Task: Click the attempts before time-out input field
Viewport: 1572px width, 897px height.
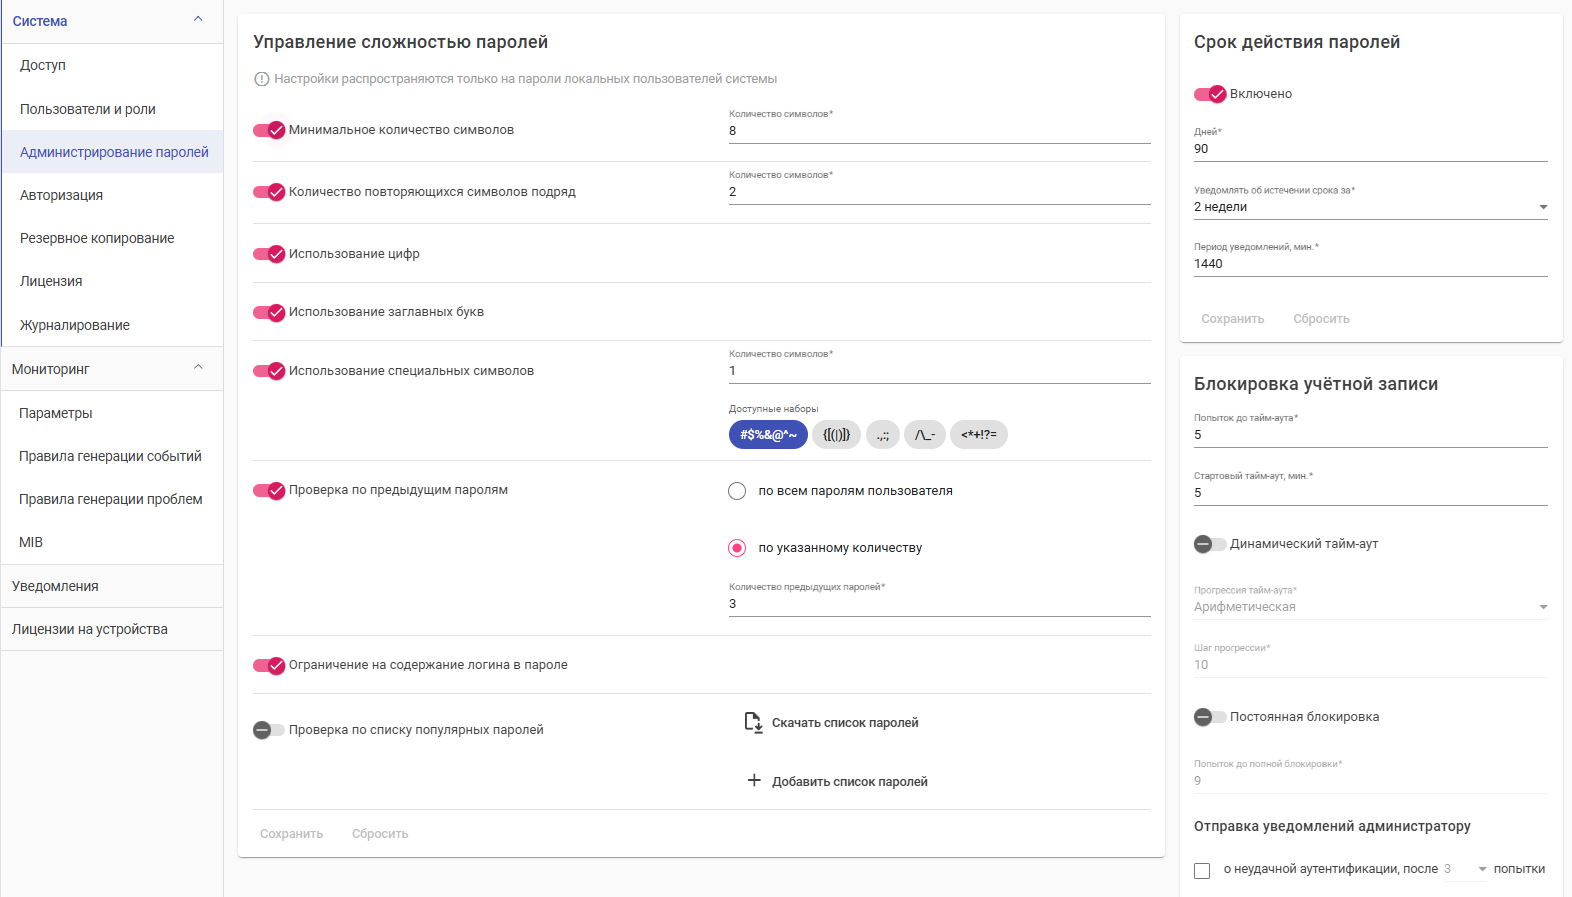Action: (x=1370, y=435)
